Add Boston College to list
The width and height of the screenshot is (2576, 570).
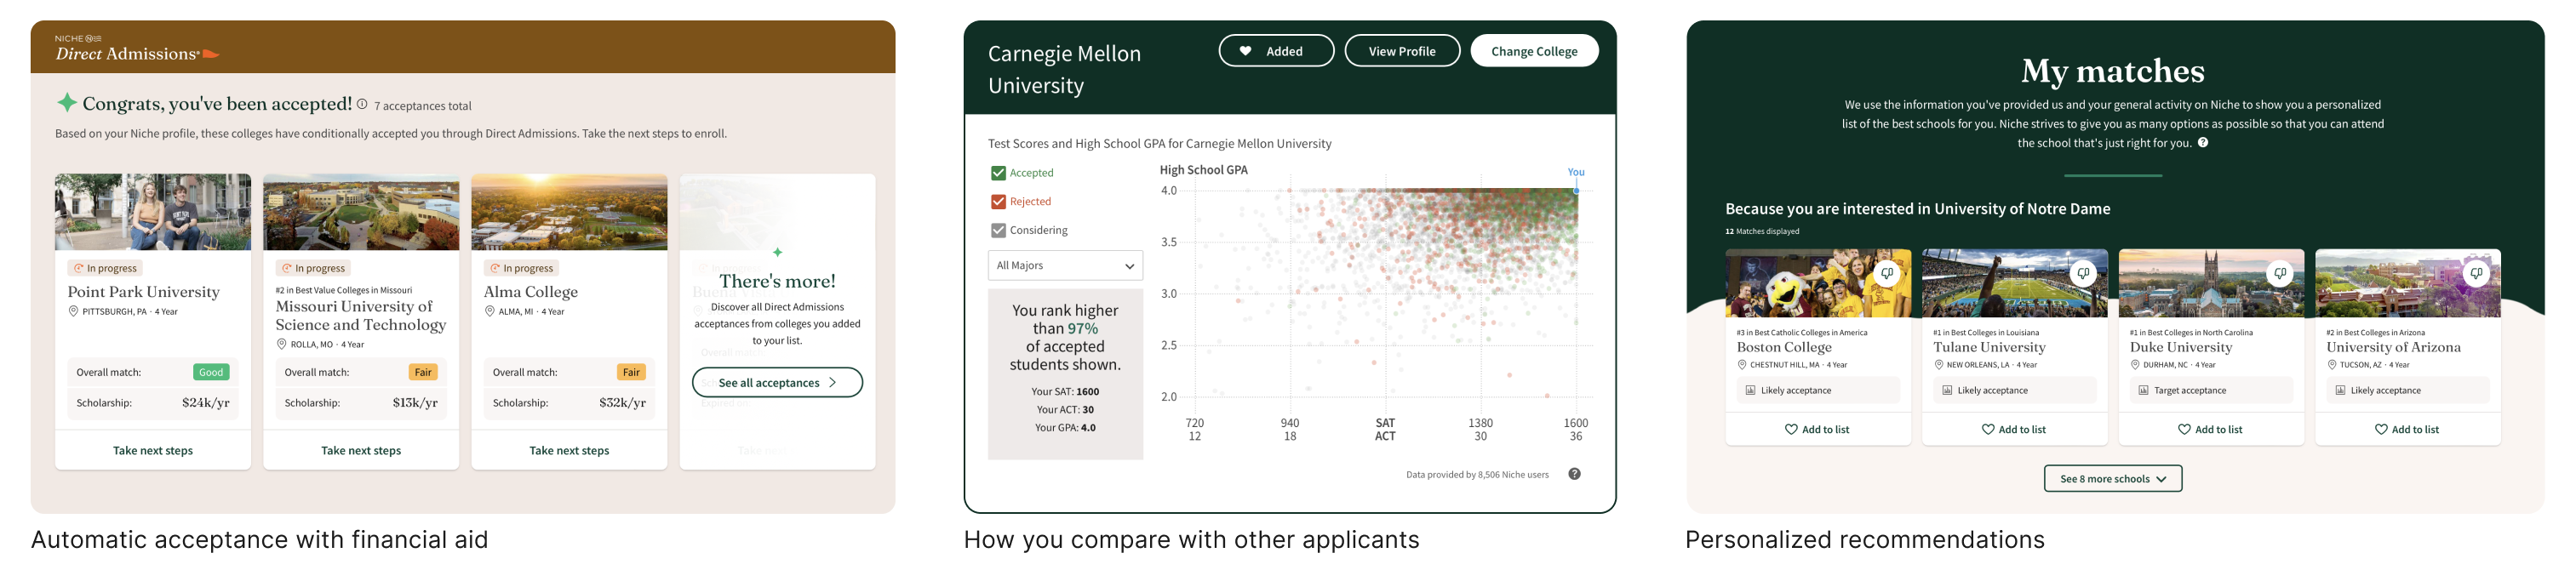pyautogui.click(x=1817, y=429)
